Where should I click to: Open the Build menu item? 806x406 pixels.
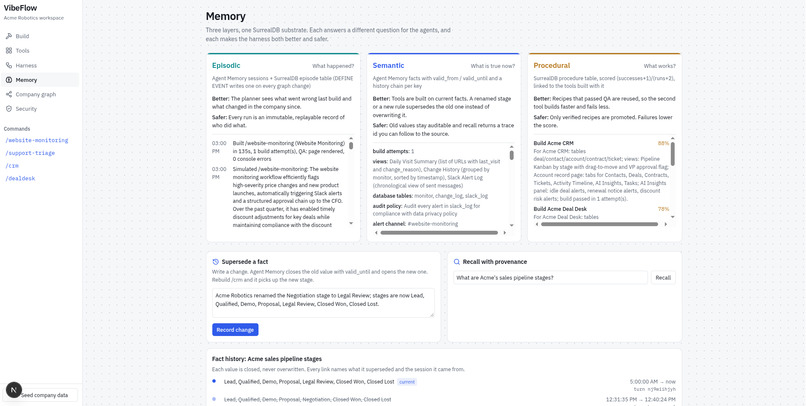click(40, 36)
